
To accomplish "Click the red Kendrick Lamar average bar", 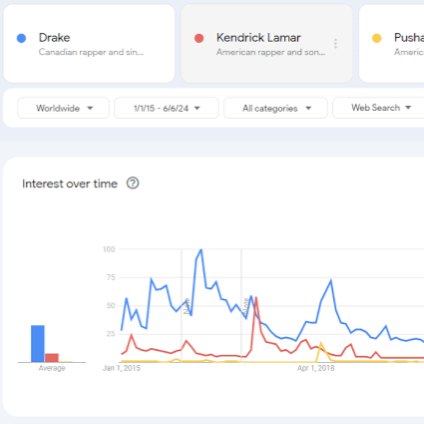I will pyautogui.click(x=52, y=358).
